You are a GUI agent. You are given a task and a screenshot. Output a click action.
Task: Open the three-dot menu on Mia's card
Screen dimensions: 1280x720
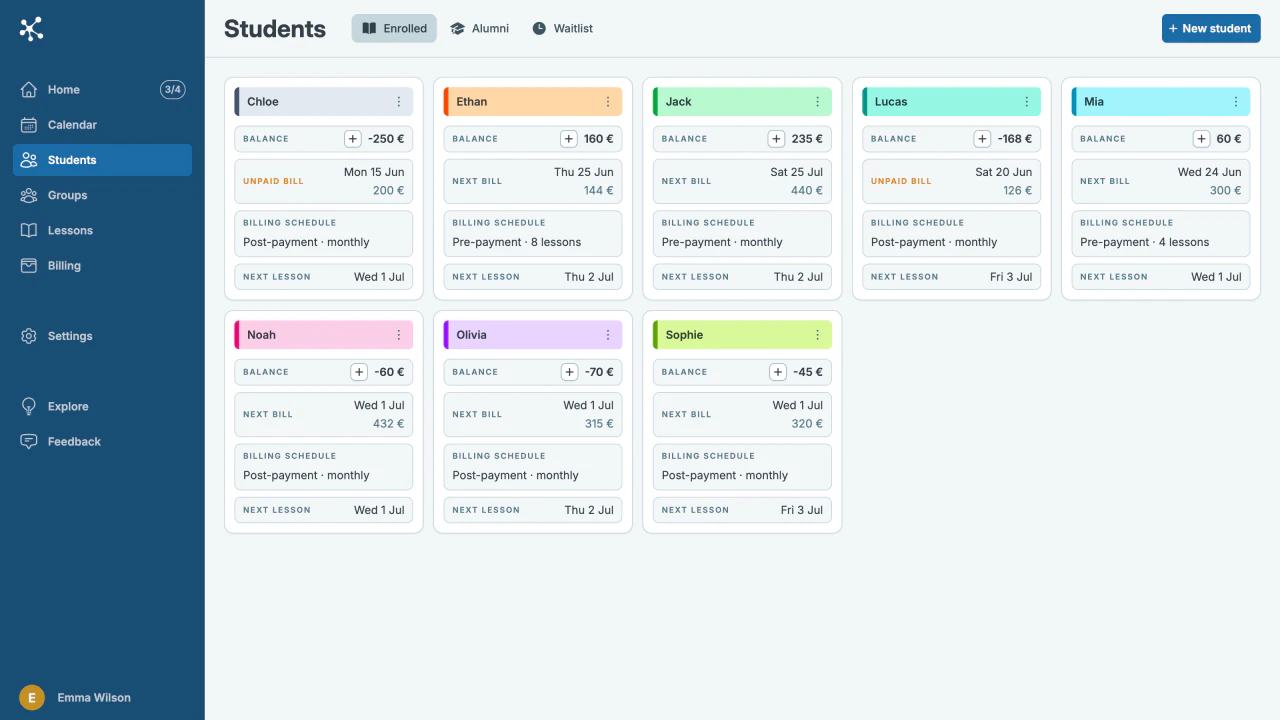(1236, 102)
